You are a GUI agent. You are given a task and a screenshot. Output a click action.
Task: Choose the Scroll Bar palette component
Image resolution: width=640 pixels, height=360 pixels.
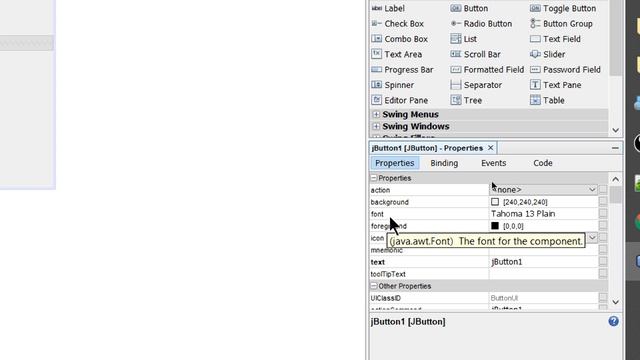point(475,54)
